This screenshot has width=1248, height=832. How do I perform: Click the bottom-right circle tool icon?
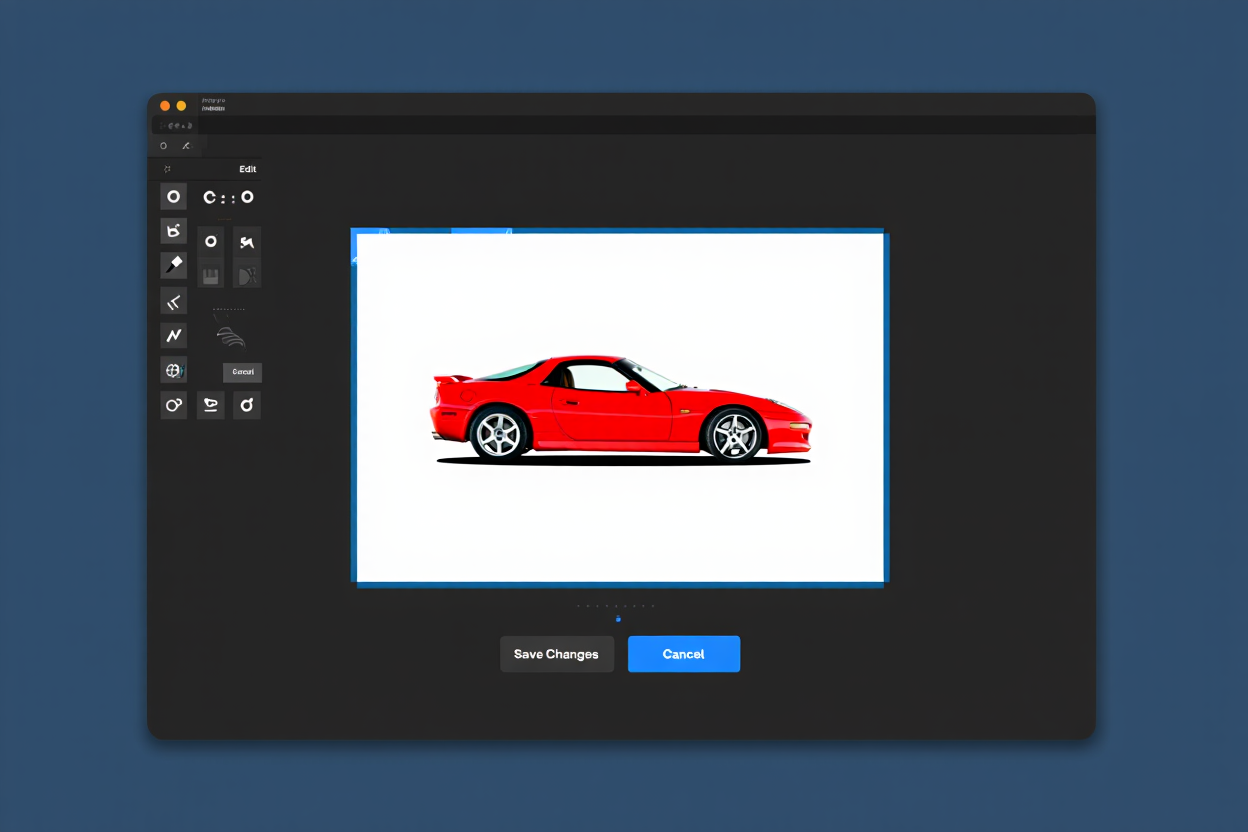pyautogui.click(x=246, y=405)
